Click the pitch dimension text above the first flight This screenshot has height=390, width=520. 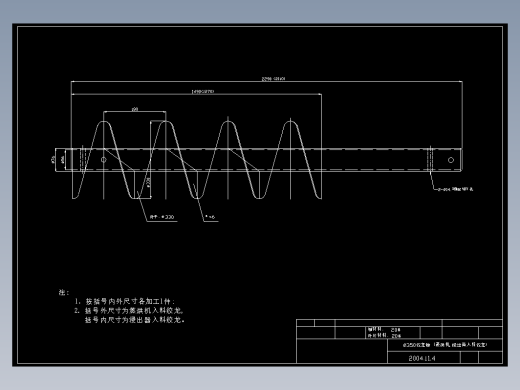[135, 109]
